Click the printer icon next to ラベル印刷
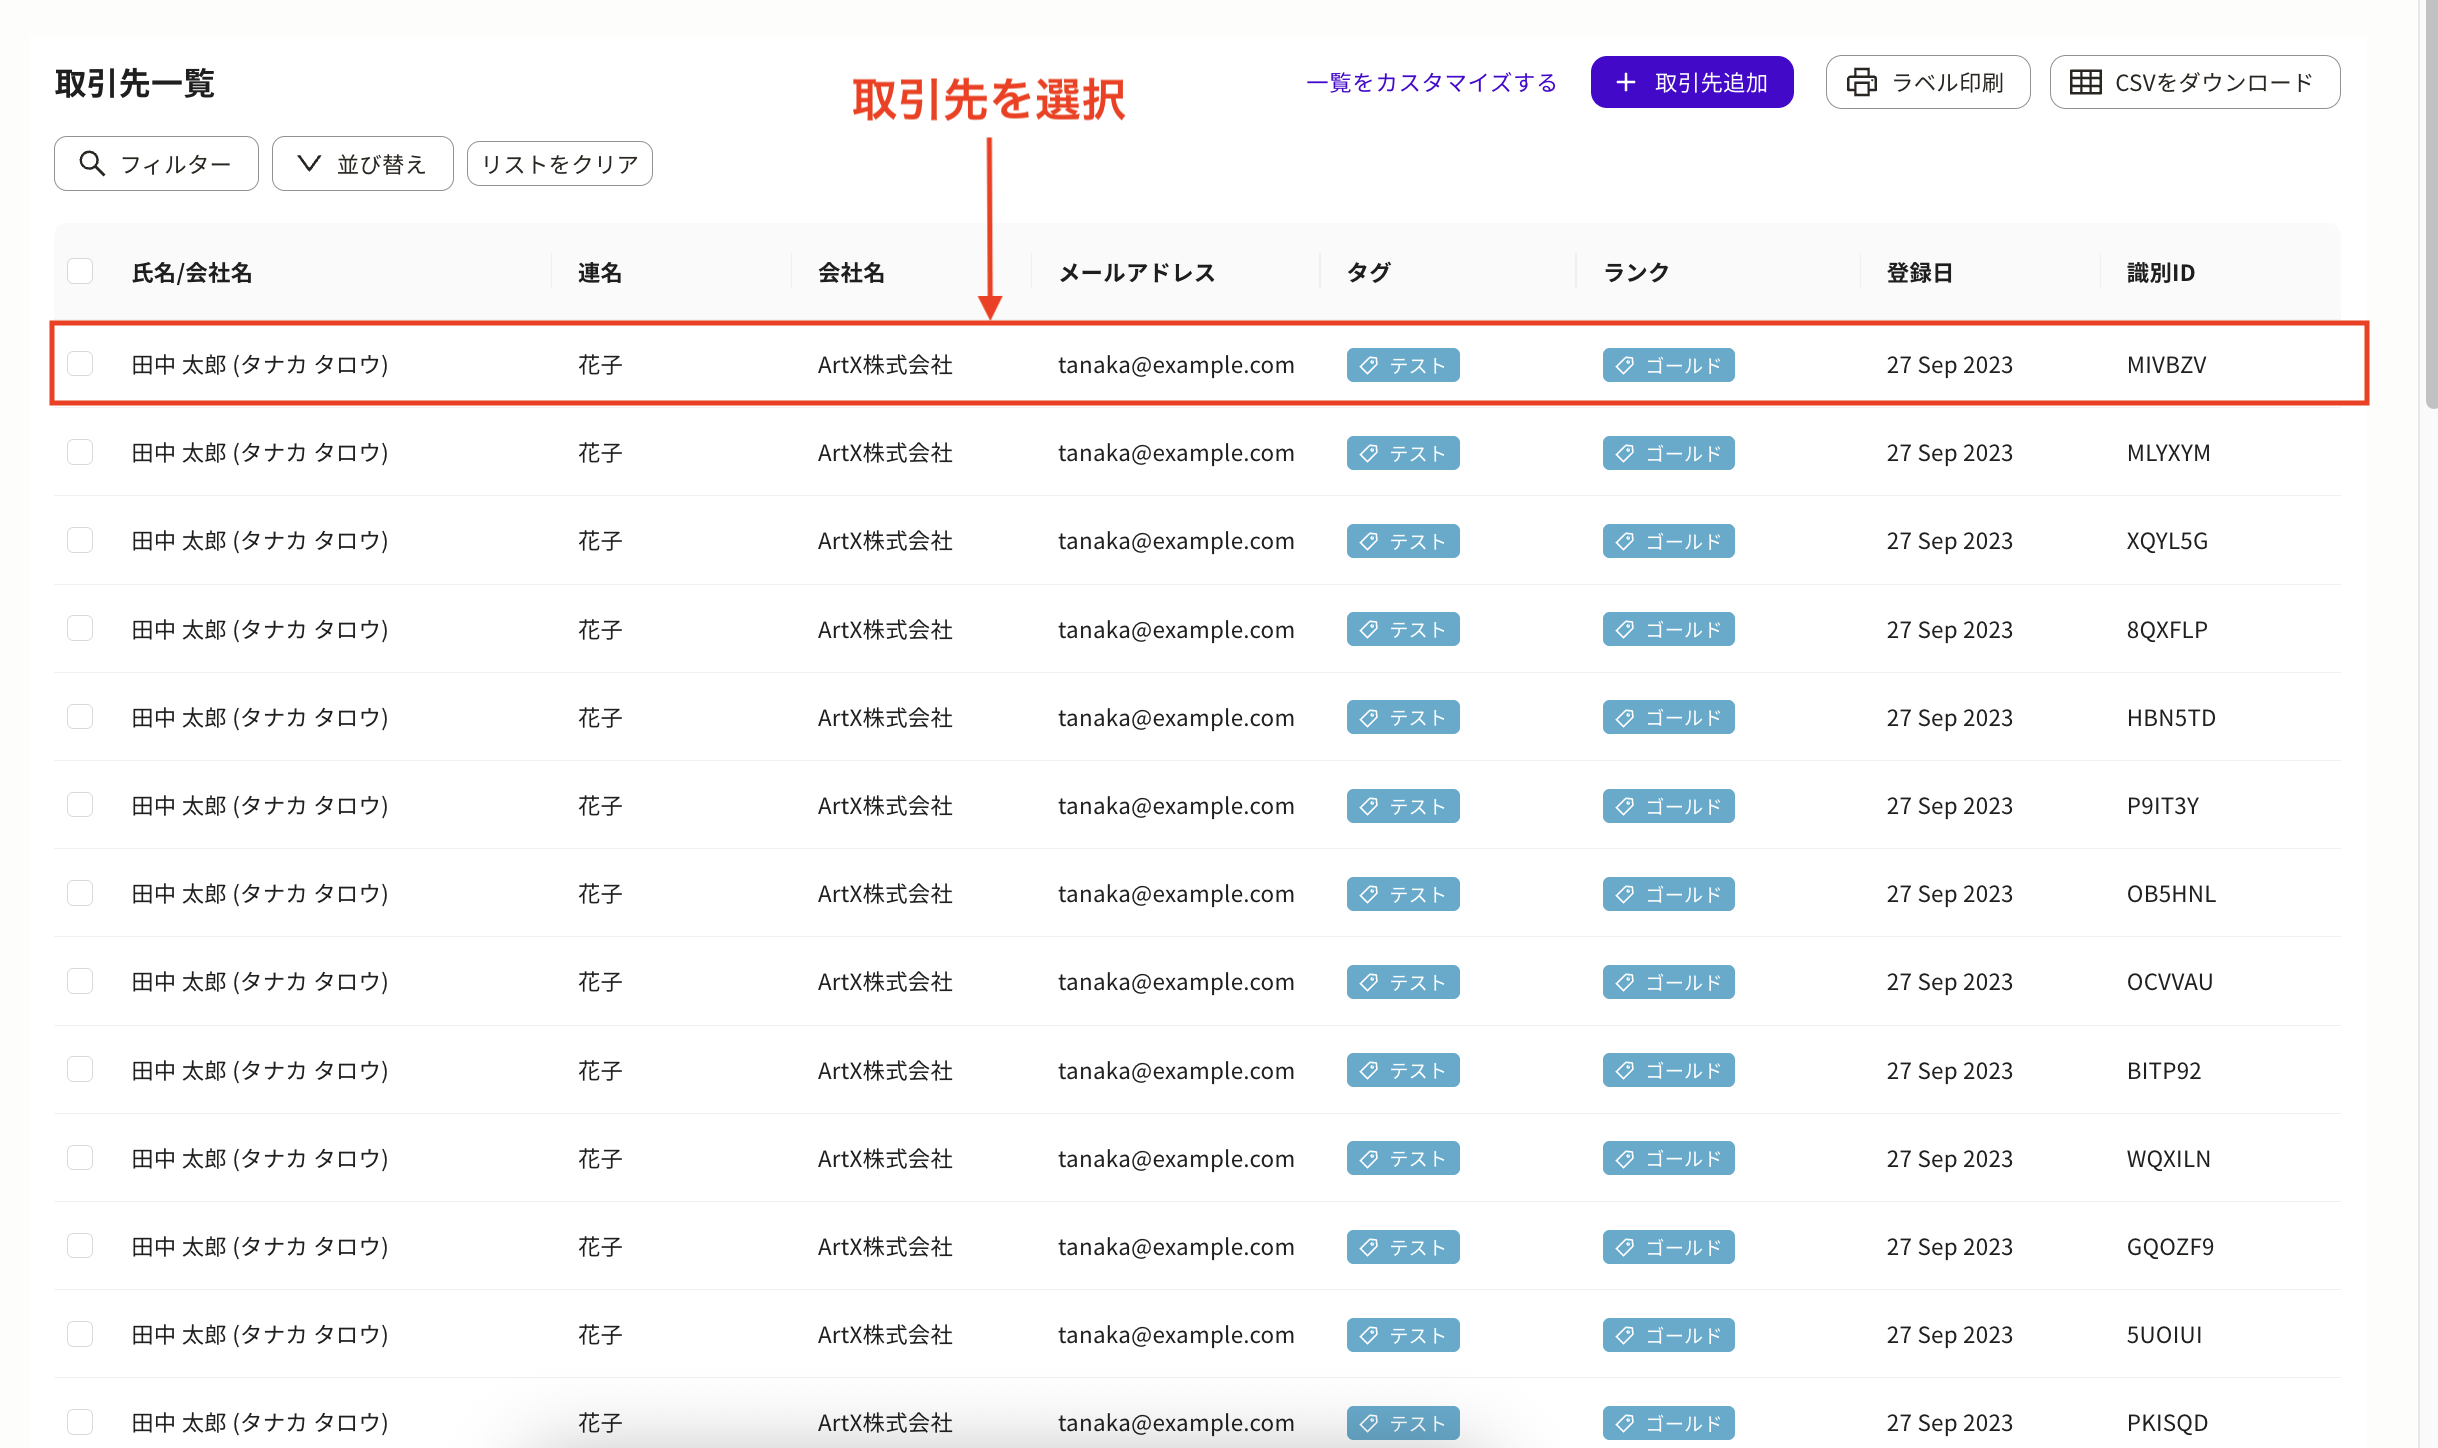Screen dimensions: 2438x1448 pyautogui.click(x=1862, y=82)
